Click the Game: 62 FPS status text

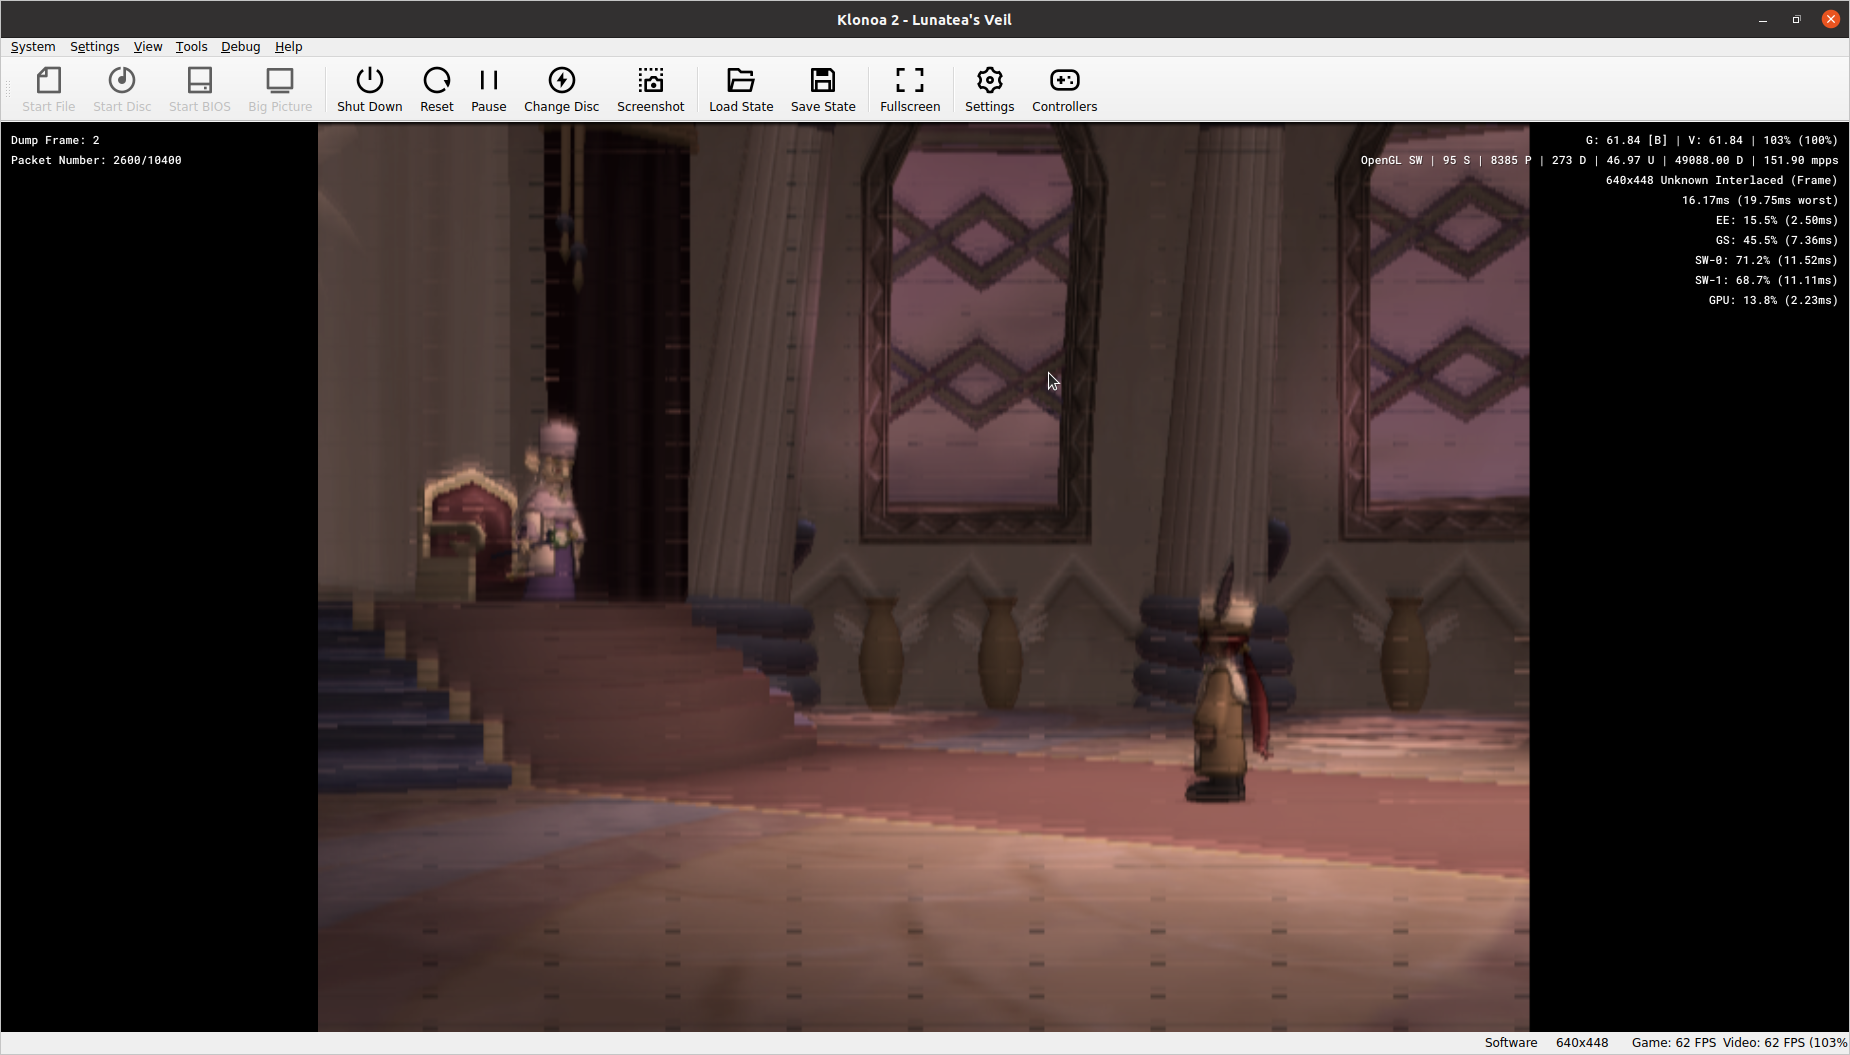coord(1674,1043)
